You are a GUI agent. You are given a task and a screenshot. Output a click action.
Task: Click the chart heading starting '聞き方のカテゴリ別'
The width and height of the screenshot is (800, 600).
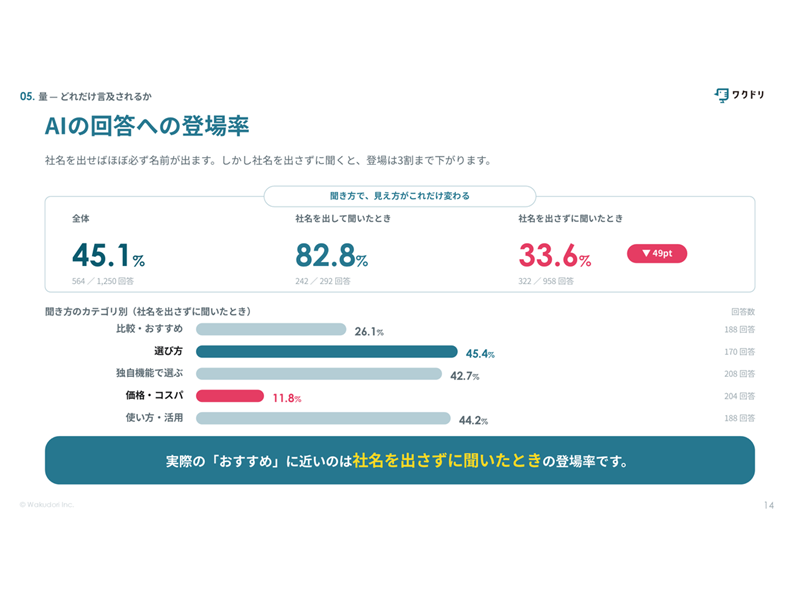(148, 311)
